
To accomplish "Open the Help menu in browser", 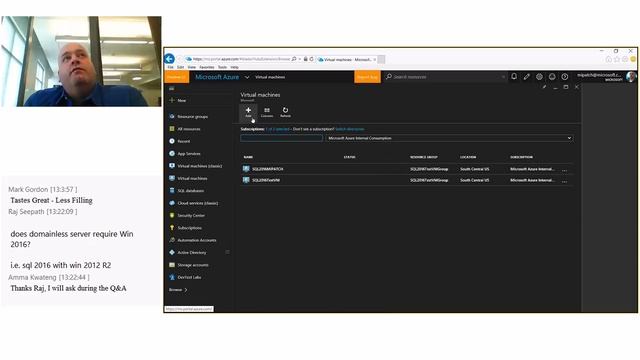I will pos(234,67).
